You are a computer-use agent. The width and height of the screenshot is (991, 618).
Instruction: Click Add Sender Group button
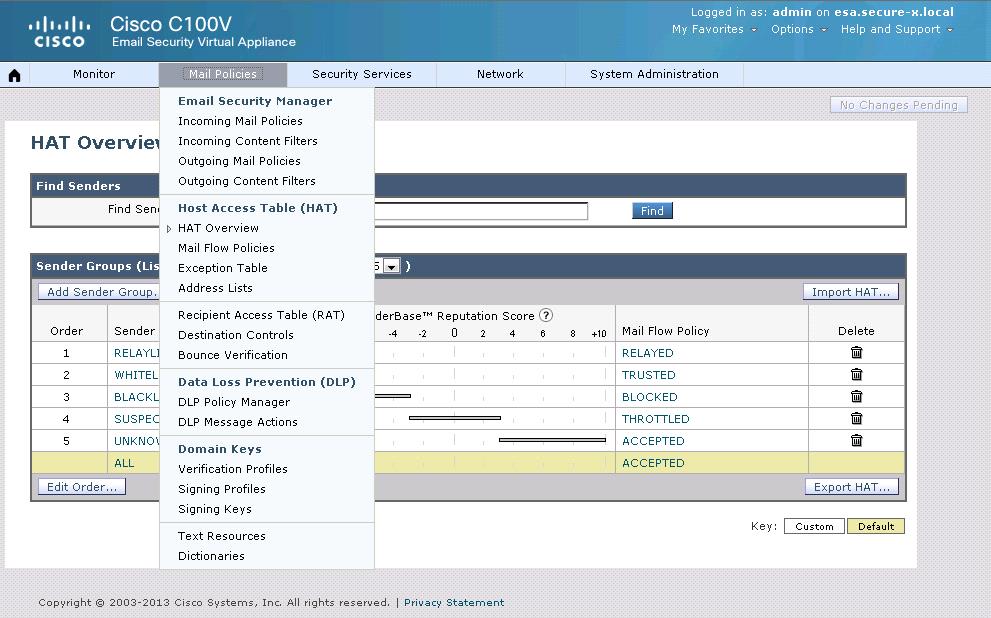[99, 292]
